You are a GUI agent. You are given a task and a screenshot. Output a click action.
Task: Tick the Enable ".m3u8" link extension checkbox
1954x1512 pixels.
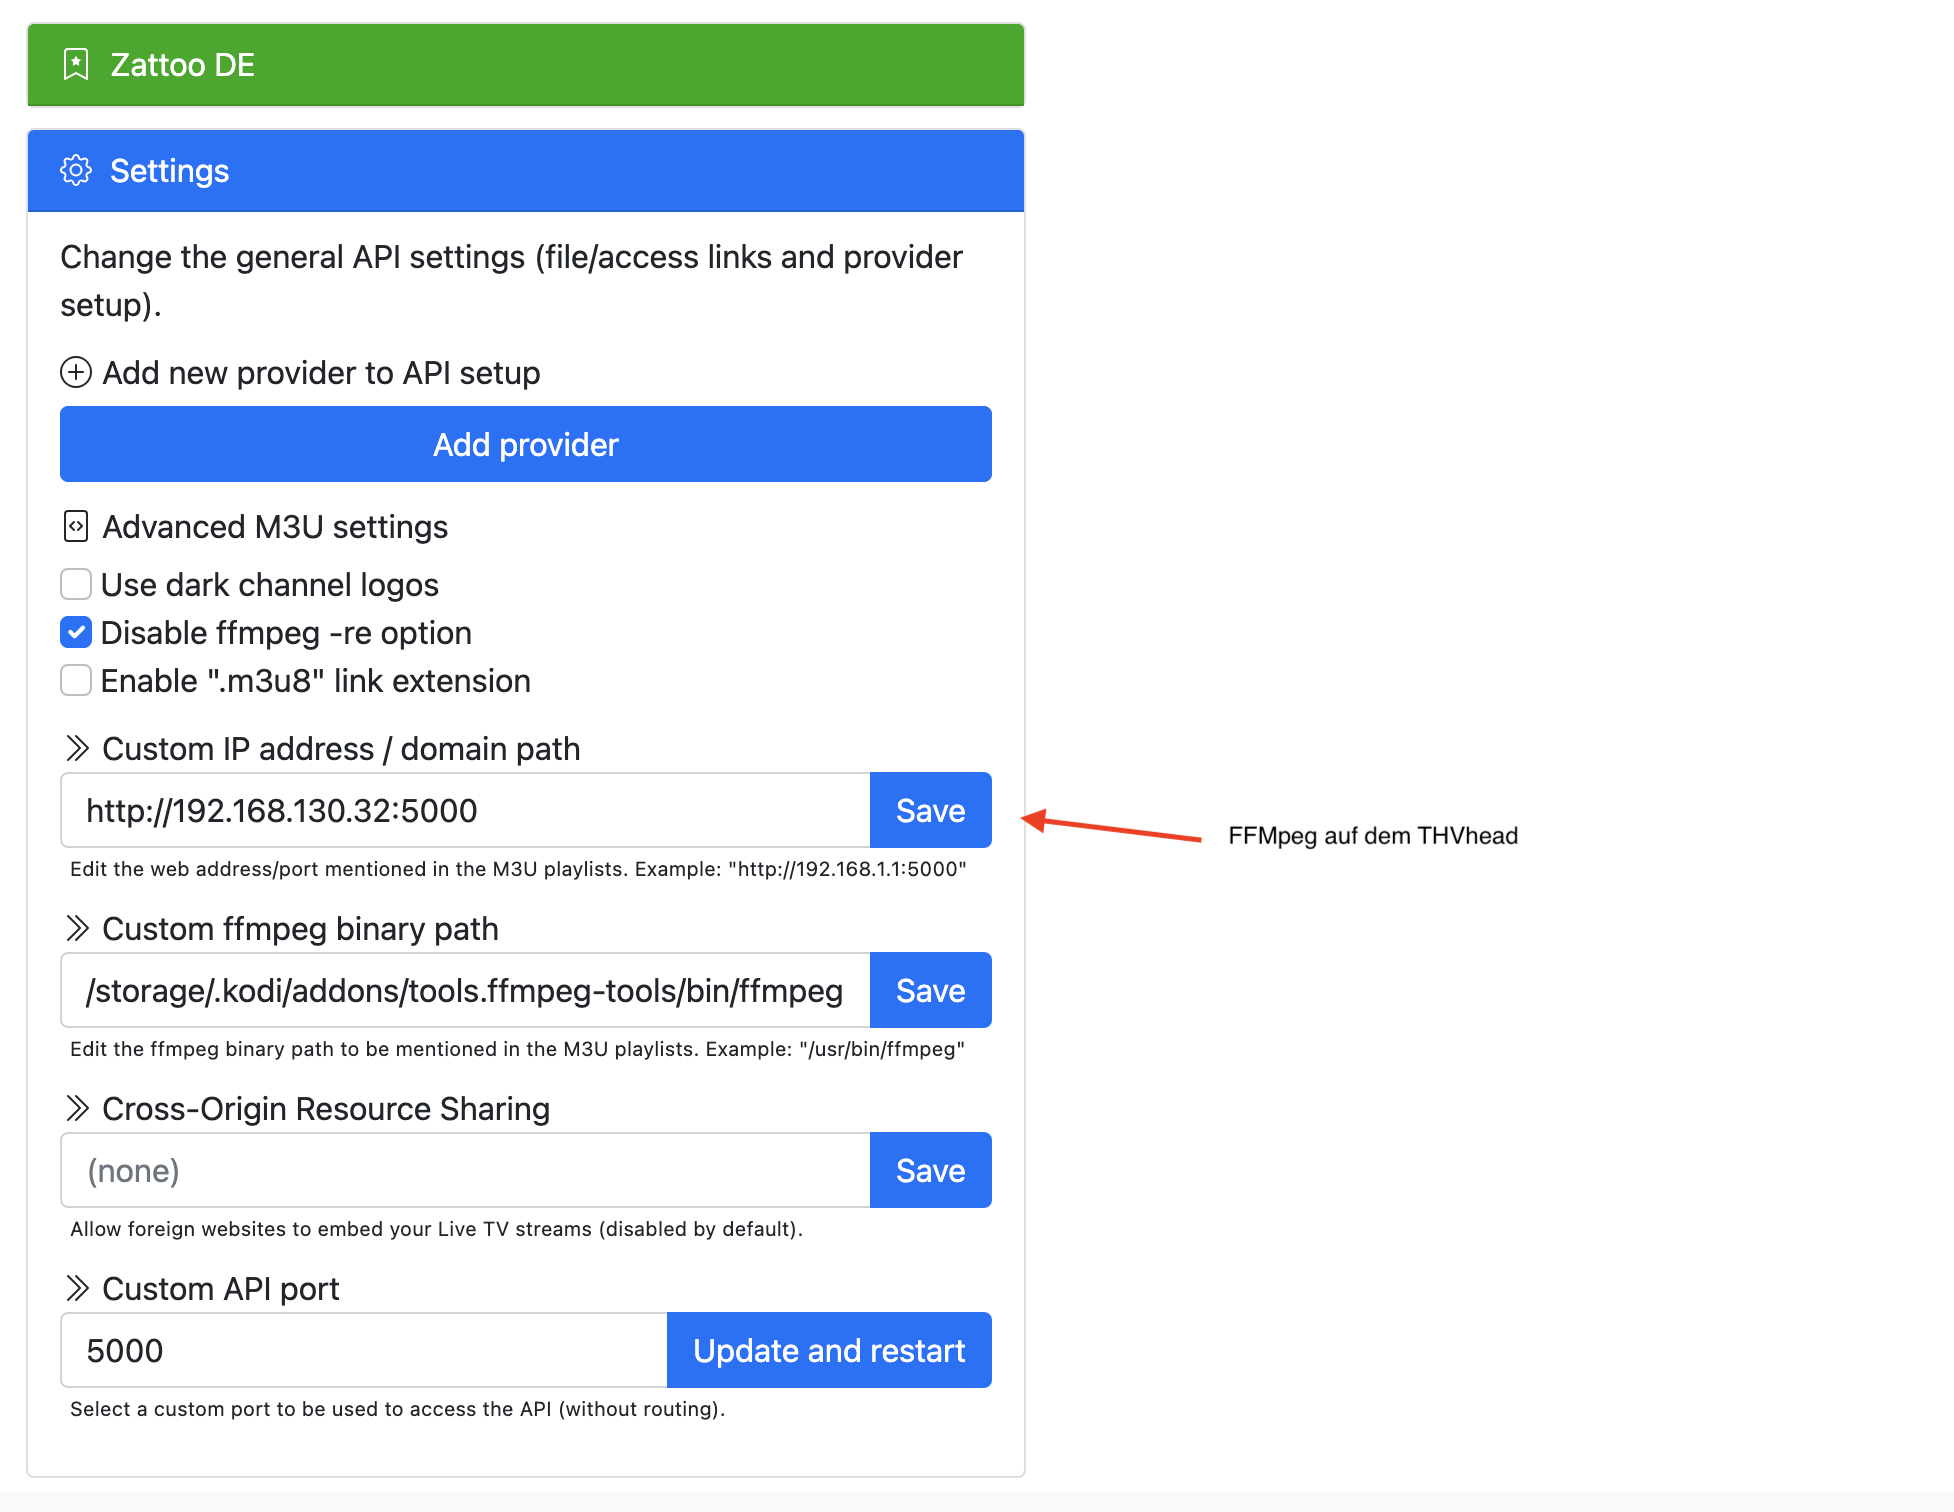tap(76, 680)
